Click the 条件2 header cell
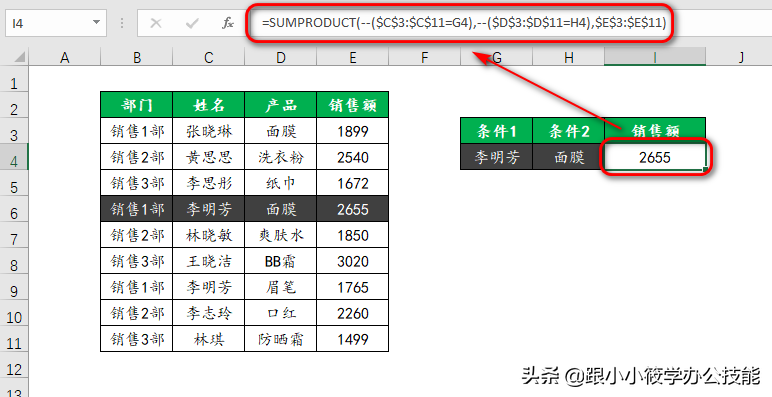 tap(569, 131)
